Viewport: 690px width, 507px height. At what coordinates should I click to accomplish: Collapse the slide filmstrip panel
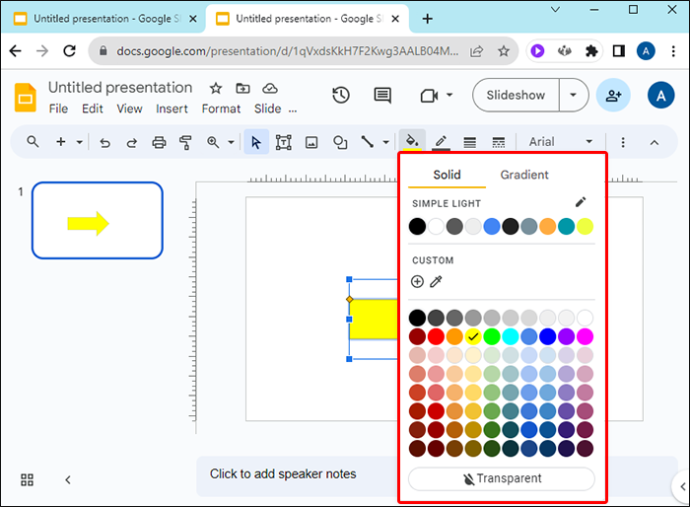(68, 480)
